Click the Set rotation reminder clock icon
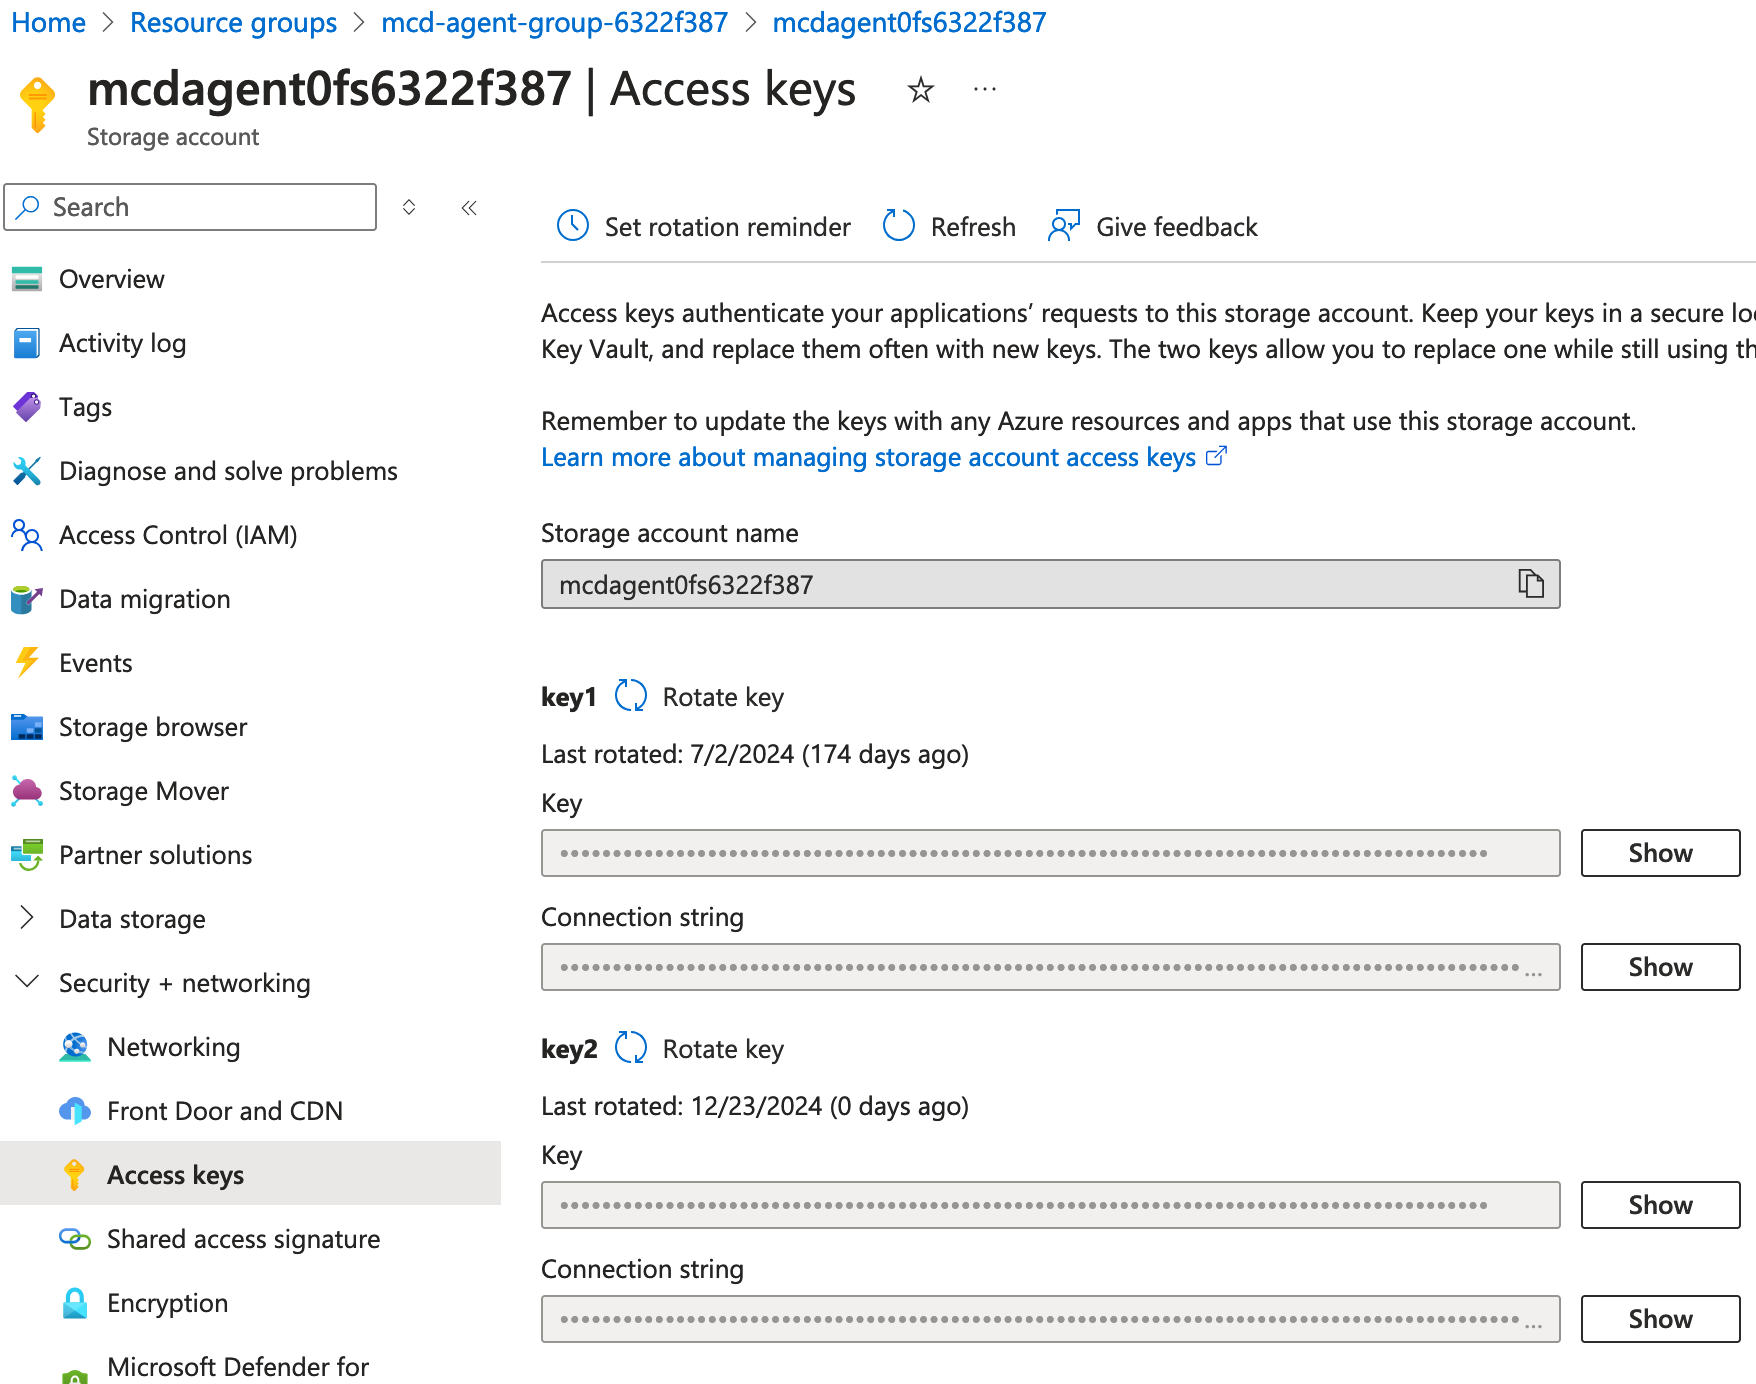The width and height of the screenshot is (1756, 1384). pos(573,226)
